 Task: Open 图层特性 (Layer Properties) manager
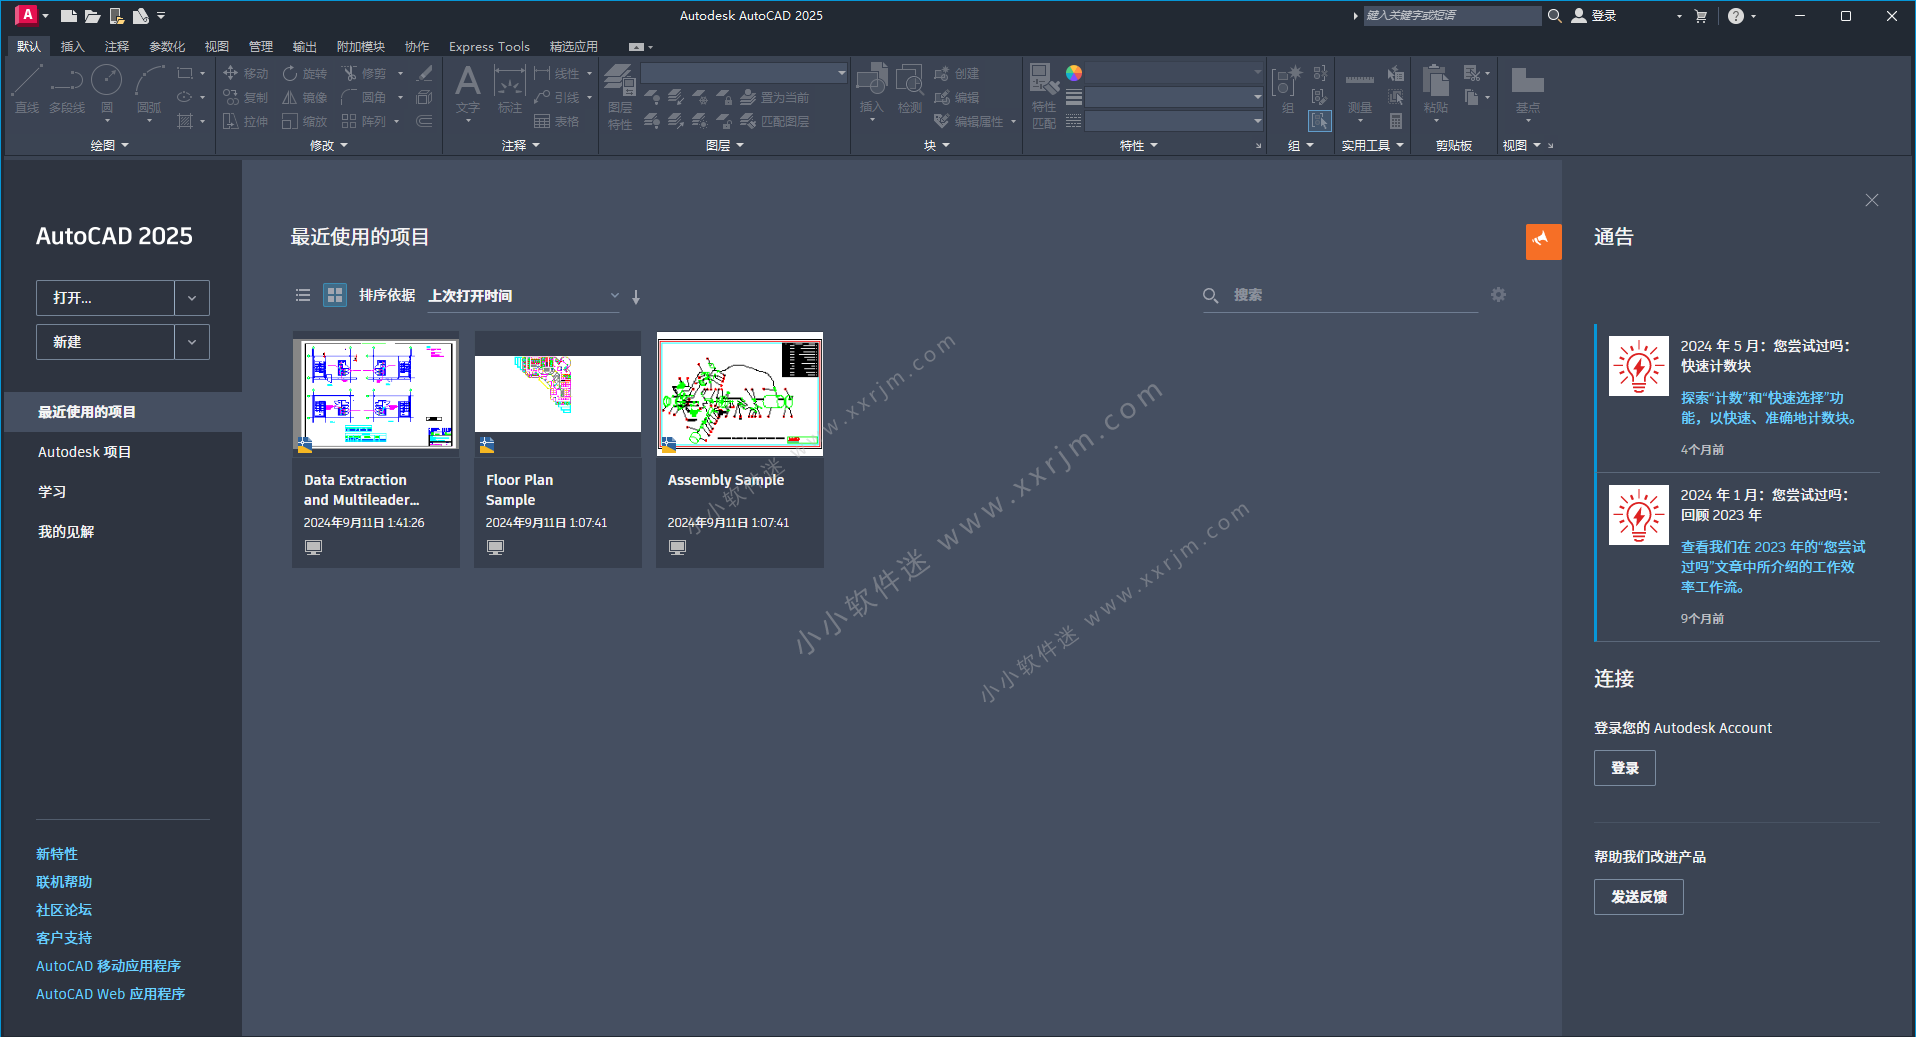point(620,96)
